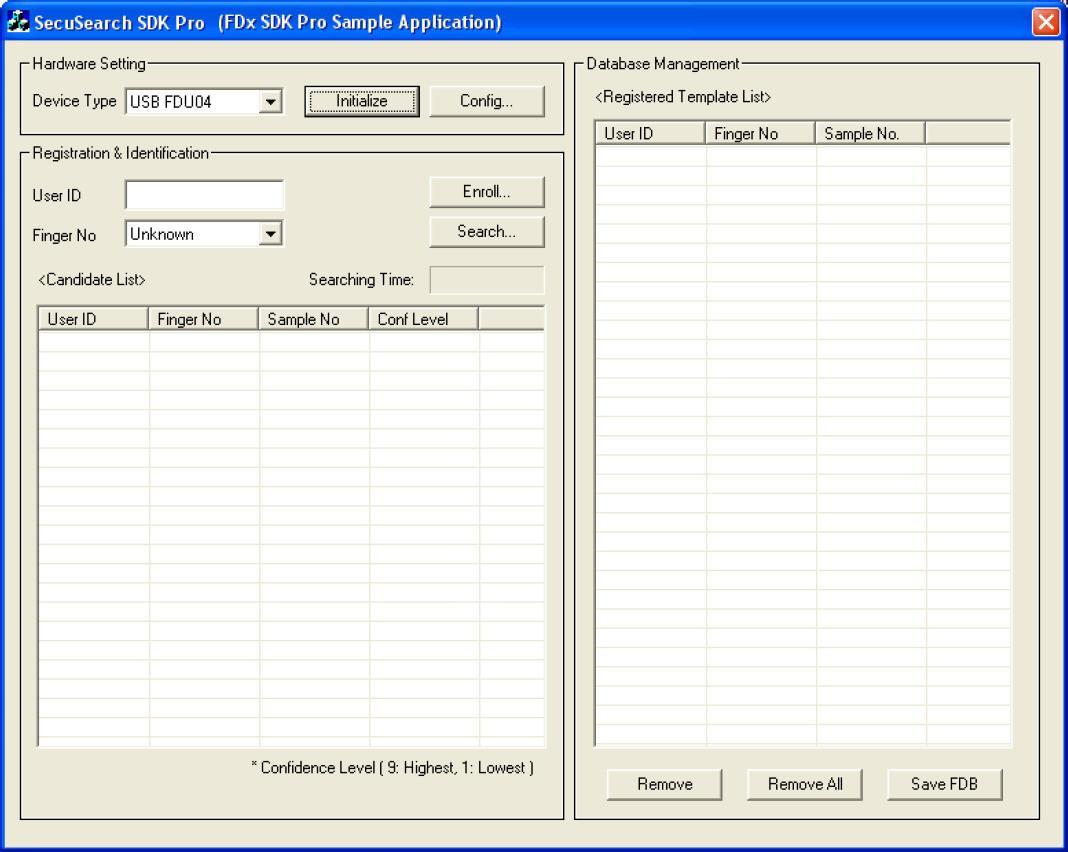Start a fingerprint Search
Viewport: 1068px width, 852px height.
point(486,231)
